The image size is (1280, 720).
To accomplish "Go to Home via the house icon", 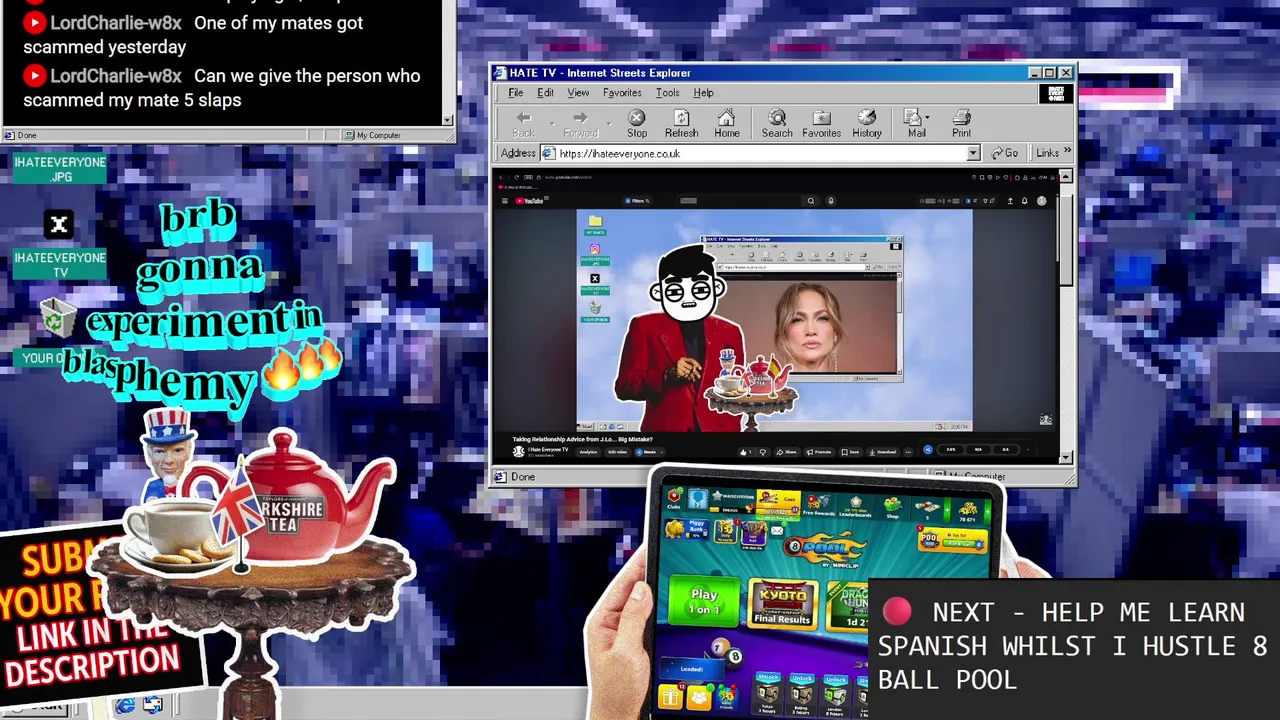I will pyautogui.click(x=727, y=118).
